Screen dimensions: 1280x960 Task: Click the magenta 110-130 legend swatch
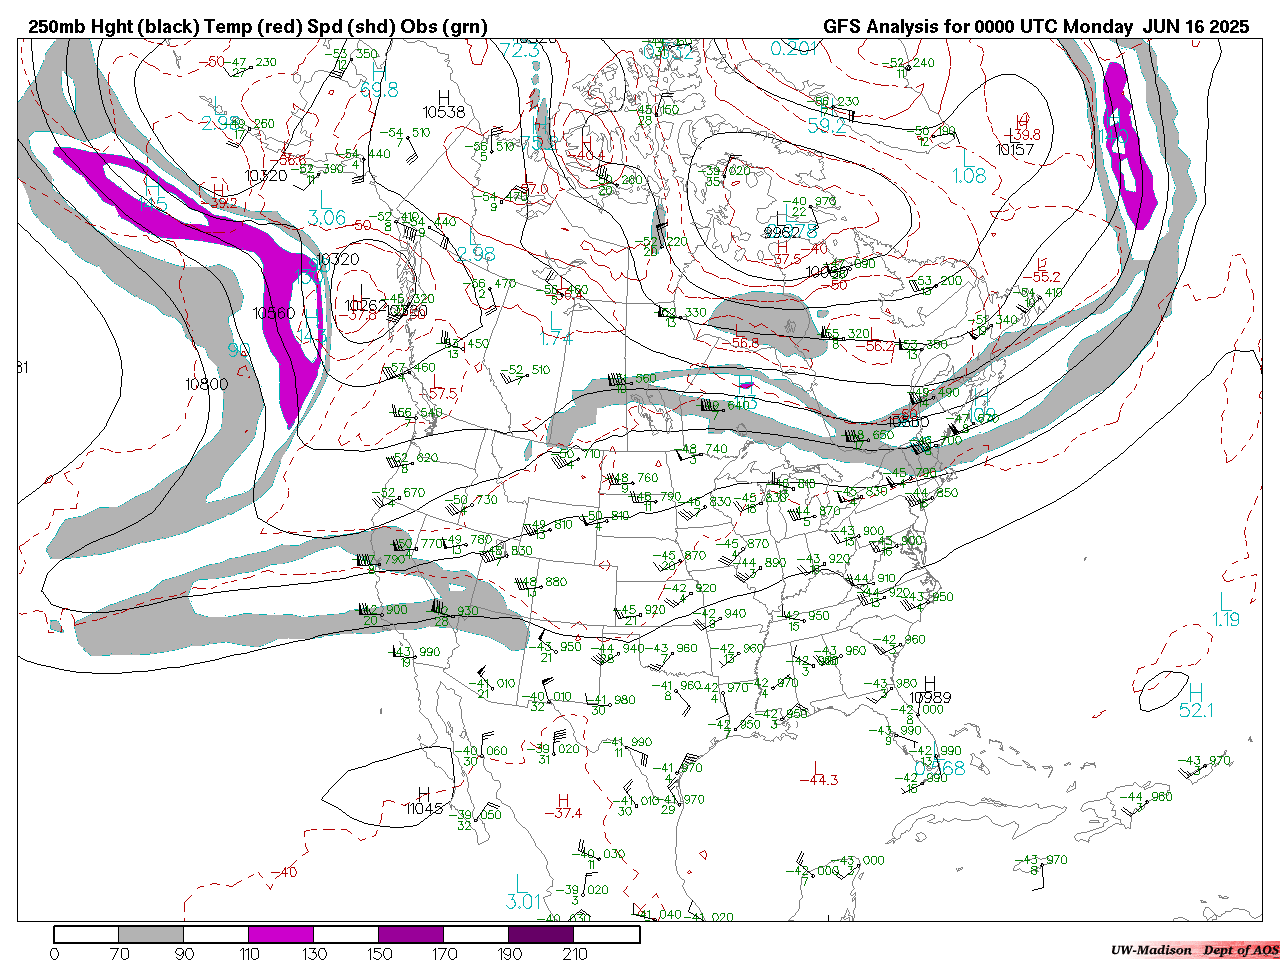tap(281, 934)
